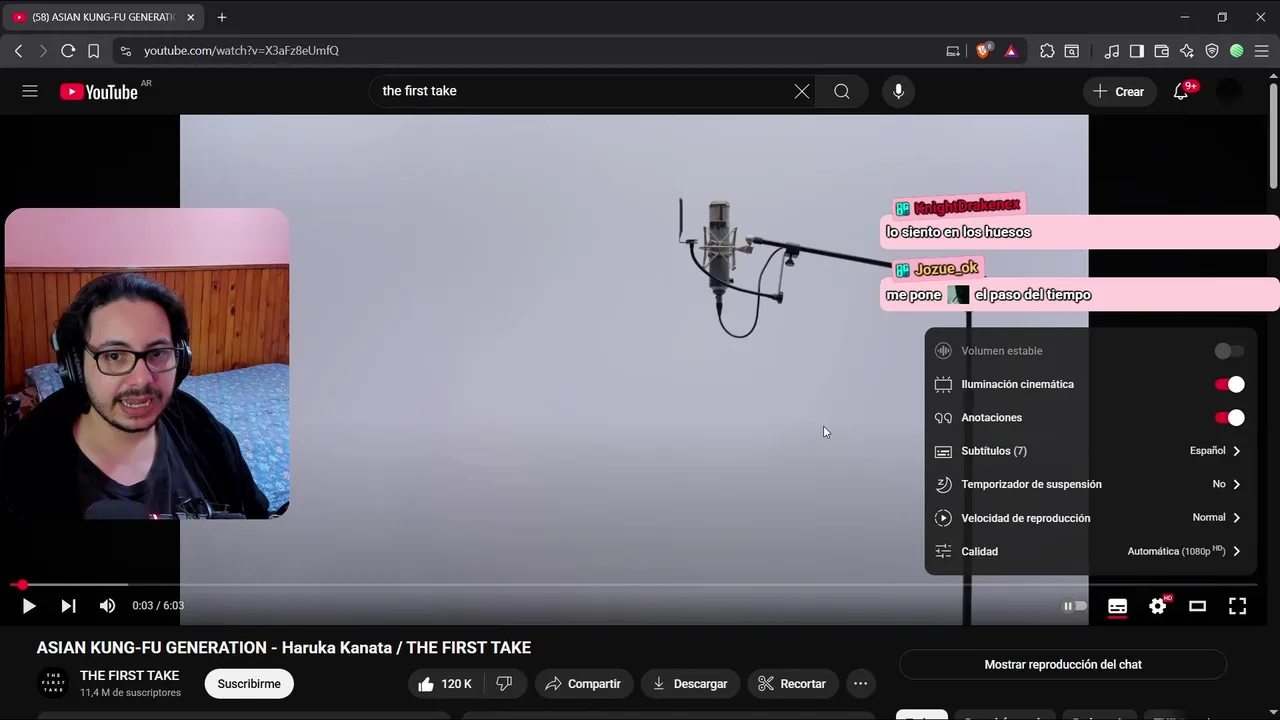Open the Brave Shields lion icon
This screenshot has height=720, width=1280.
pyautogui.click(x=983, y=50)
